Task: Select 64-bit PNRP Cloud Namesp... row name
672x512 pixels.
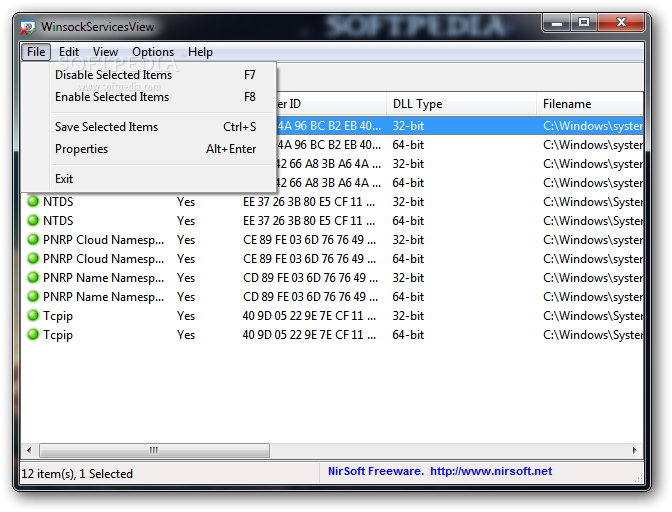Action: click(x=103, y=258)
